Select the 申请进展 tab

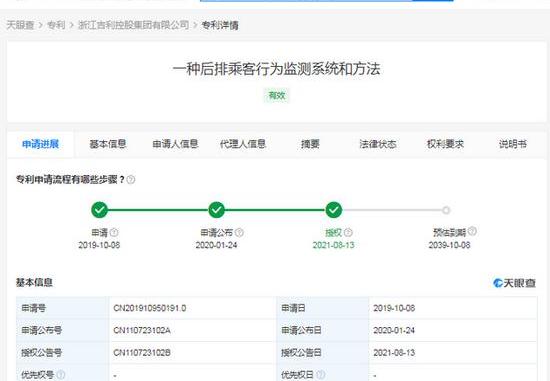(40, 144)
